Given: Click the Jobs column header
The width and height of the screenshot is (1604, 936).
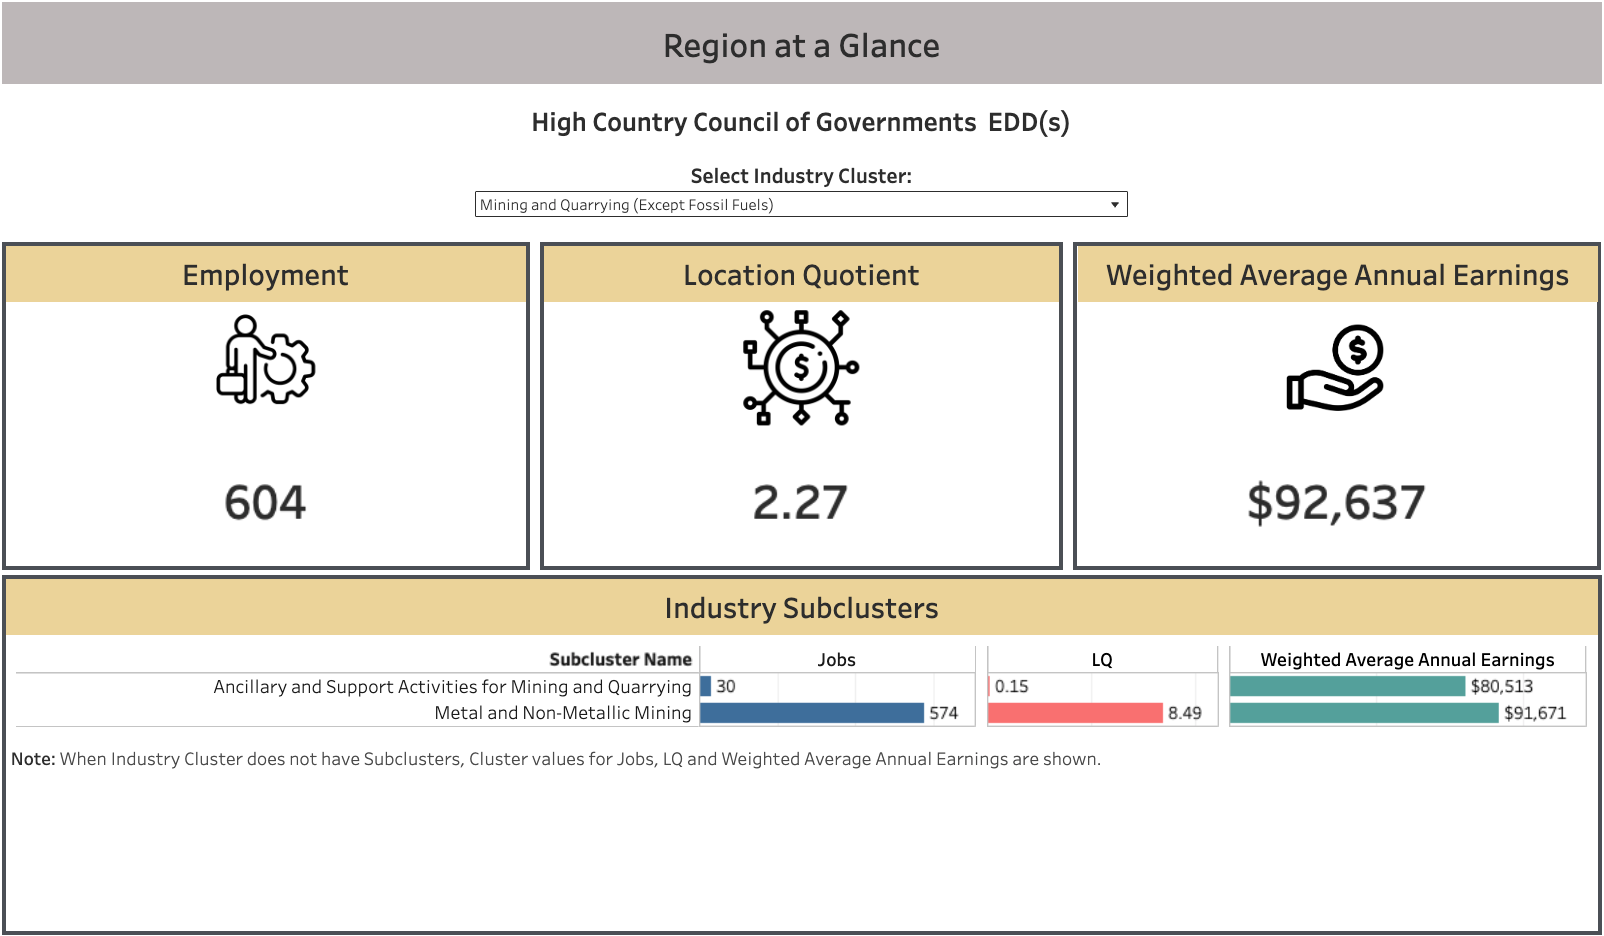Looking at the screenshot, I should click(x=836, y=660).
